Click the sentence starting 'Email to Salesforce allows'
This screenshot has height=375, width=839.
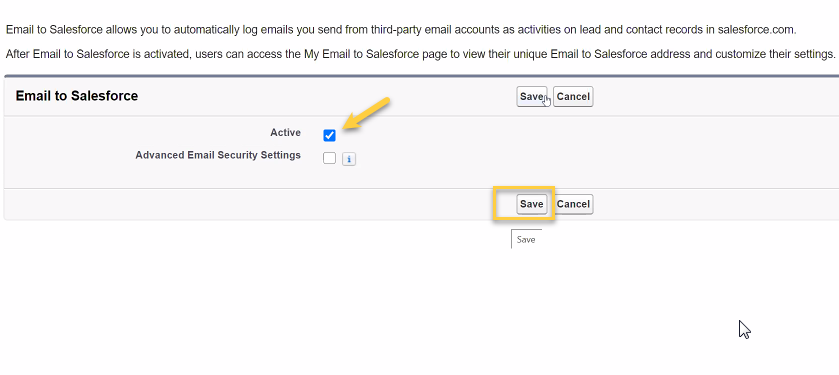[401, 30]
